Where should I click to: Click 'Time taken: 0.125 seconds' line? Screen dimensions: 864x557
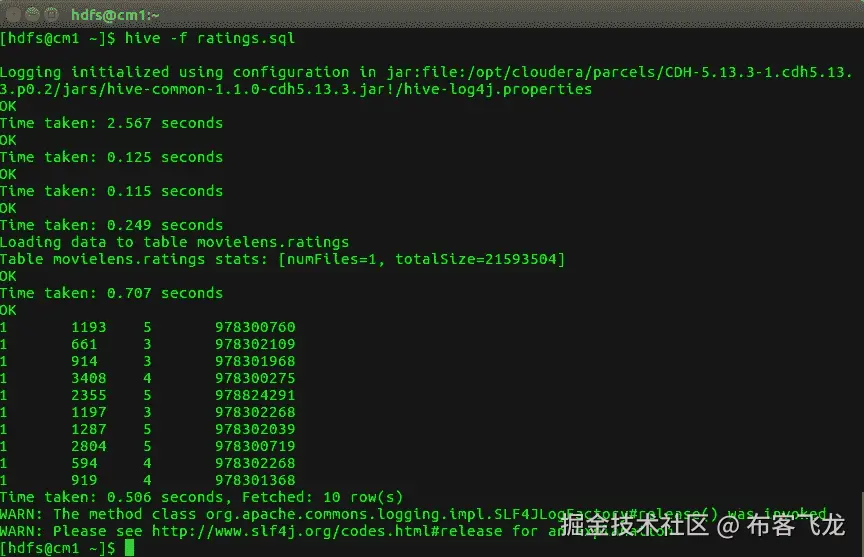[111, 157]
